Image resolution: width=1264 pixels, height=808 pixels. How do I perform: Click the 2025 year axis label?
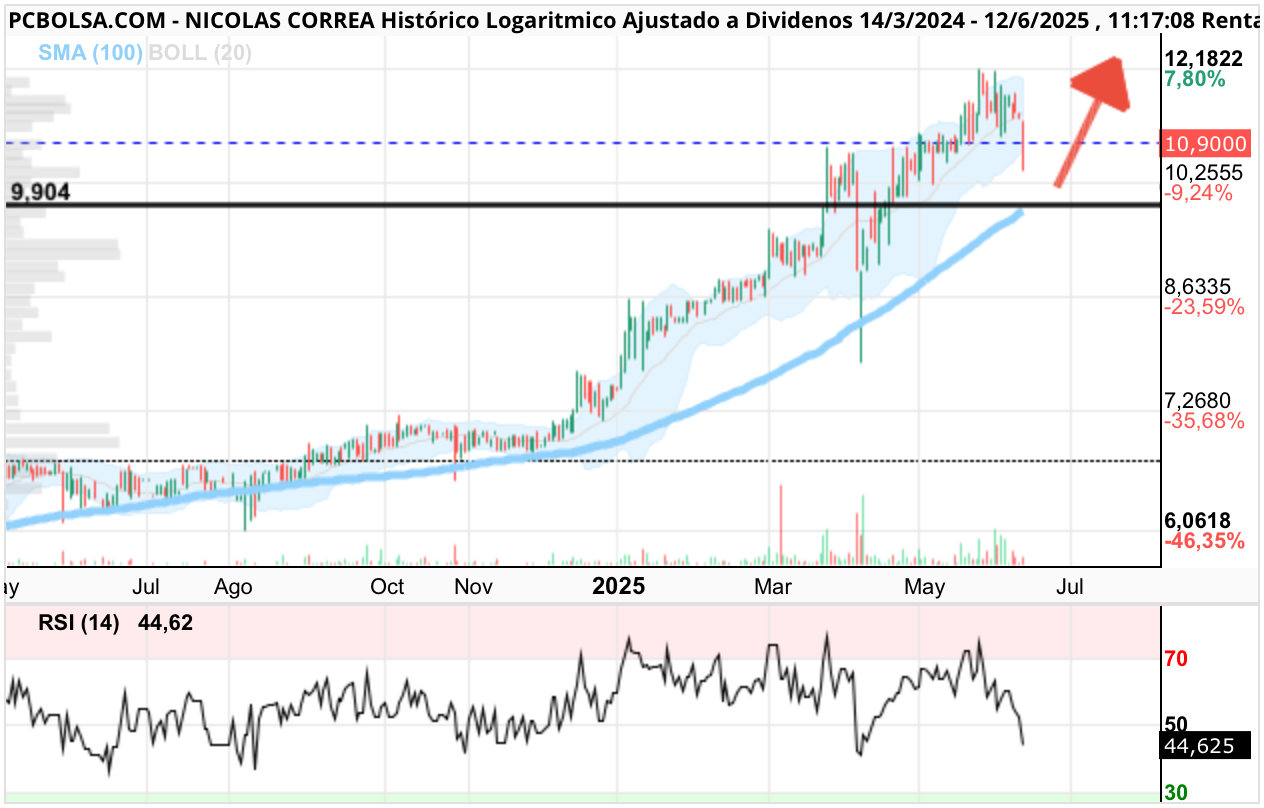(x=619, y=586)
